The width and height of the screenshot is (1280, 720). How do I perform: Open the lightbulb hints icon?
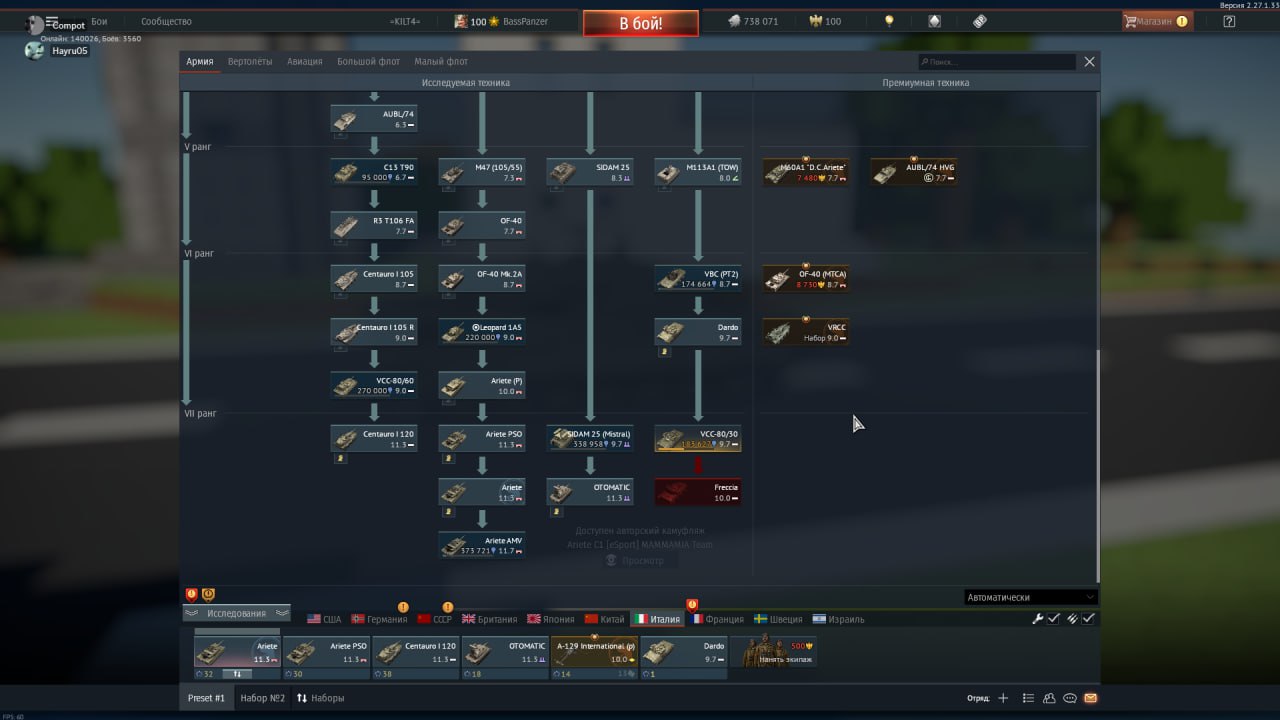889,21
